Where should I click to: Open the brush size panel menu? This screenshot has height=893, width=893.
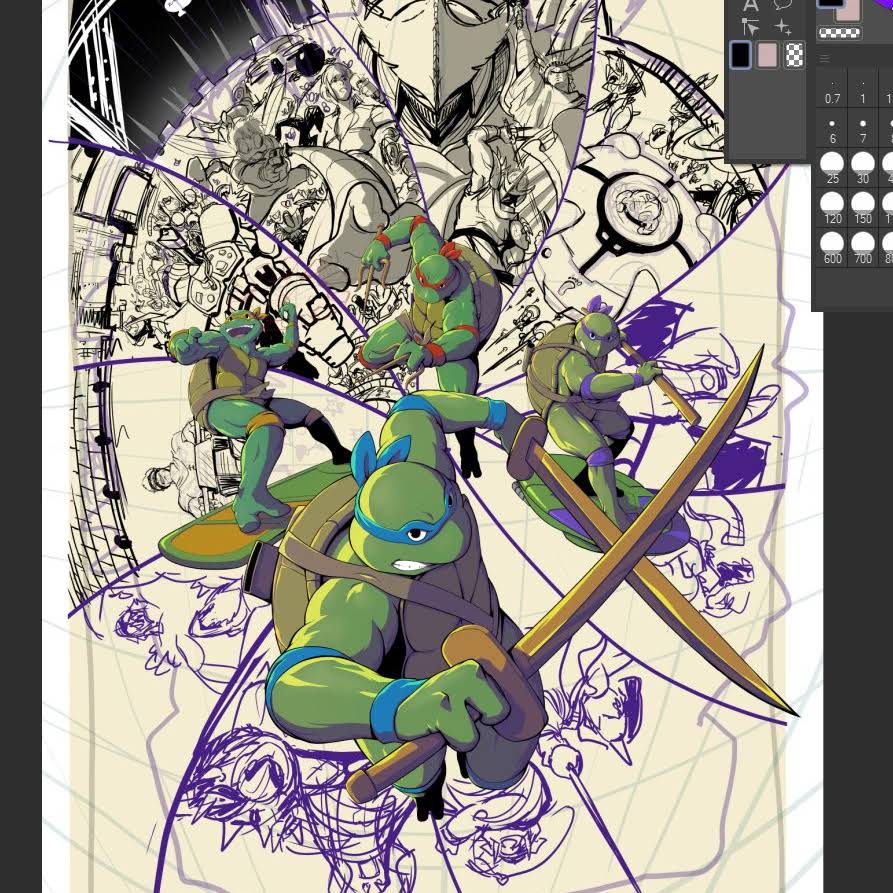pos(824,59)
